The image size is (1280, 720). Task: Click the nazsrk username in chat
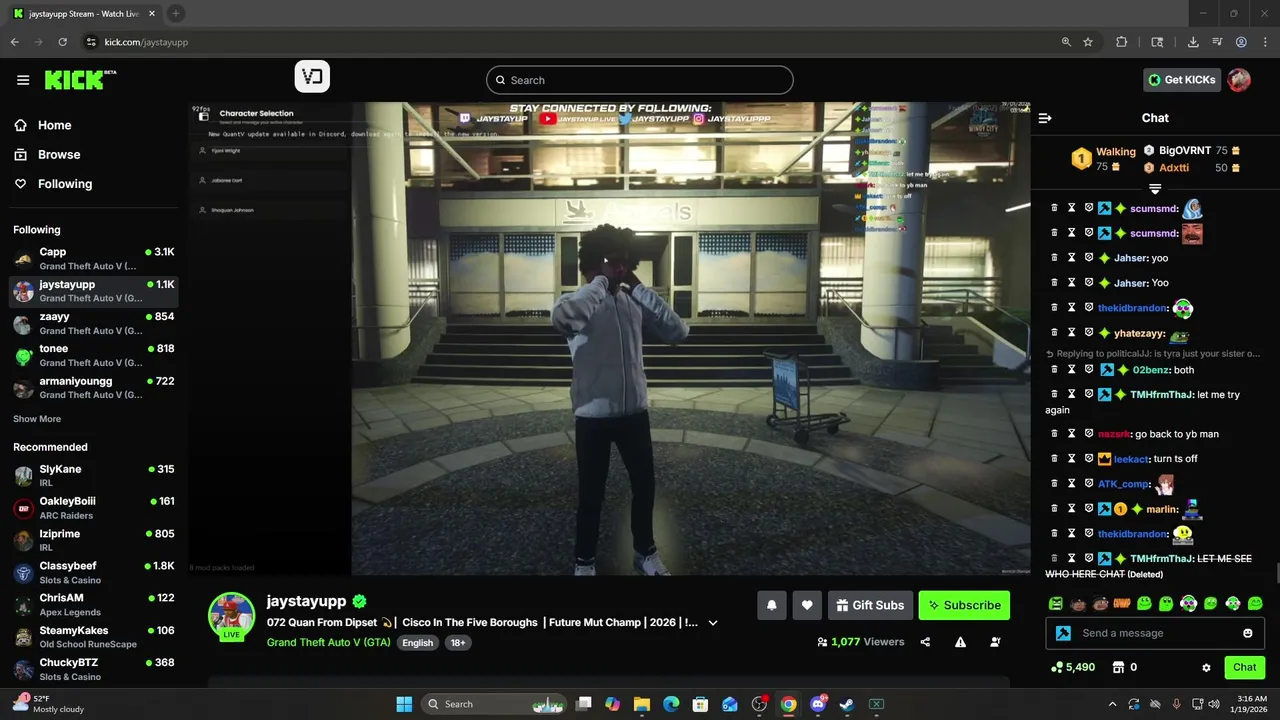[x=1114, y=434]
